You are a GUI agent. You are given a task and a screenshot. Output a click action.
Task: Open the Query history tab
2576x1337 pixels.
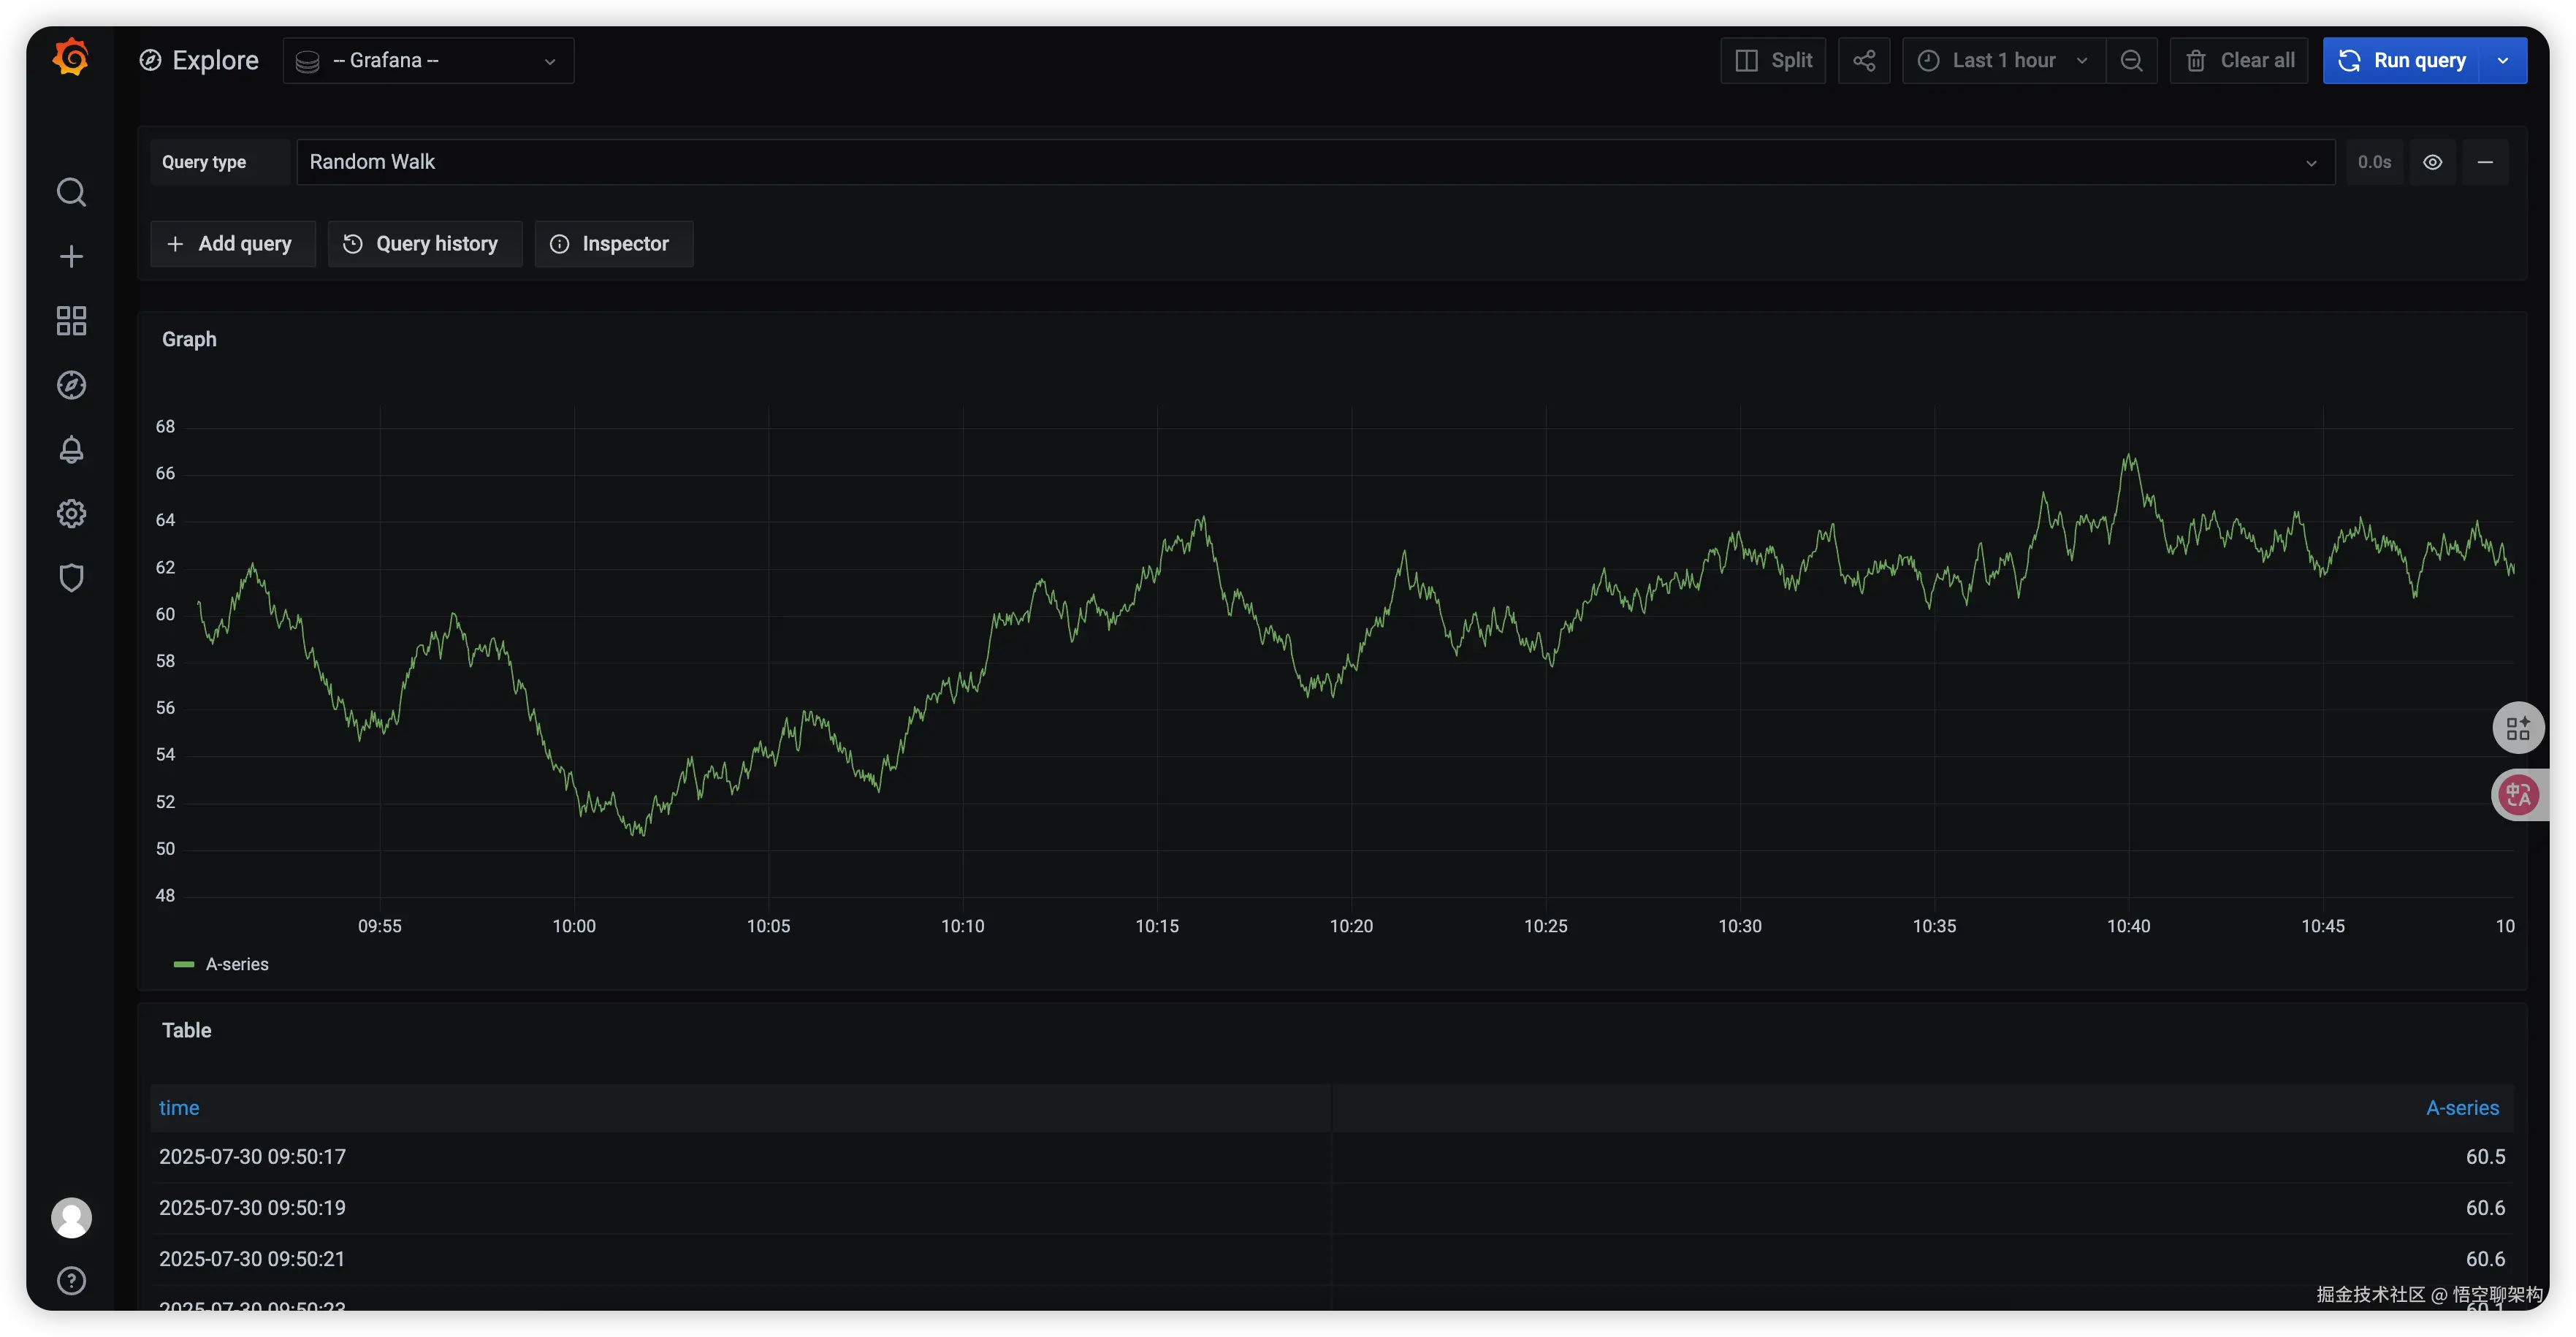click(x=424, y=244)
